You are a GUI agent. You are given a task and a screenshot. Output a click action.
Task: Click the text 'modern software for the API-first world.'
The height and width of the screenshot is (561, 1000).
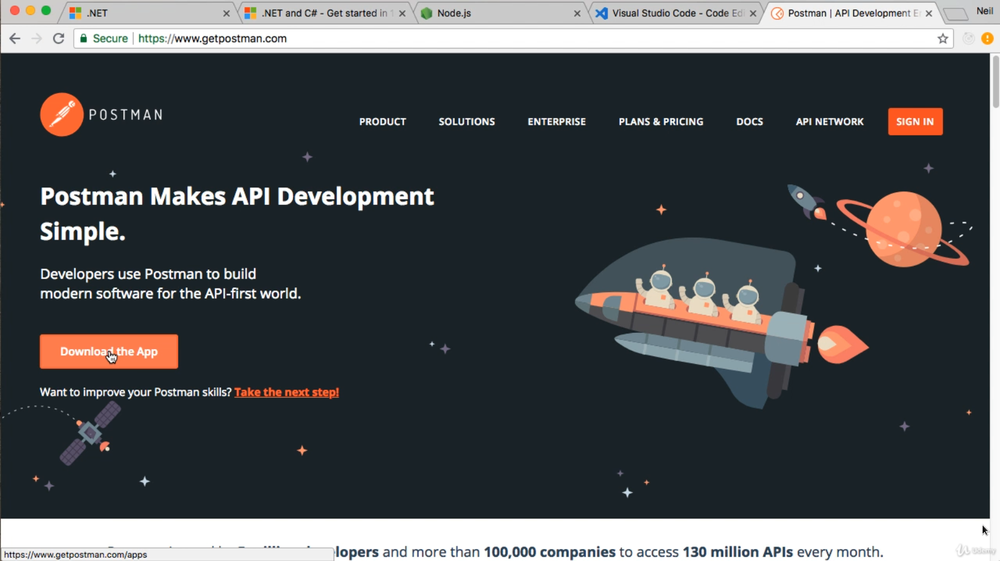click(x=170, y=293)
